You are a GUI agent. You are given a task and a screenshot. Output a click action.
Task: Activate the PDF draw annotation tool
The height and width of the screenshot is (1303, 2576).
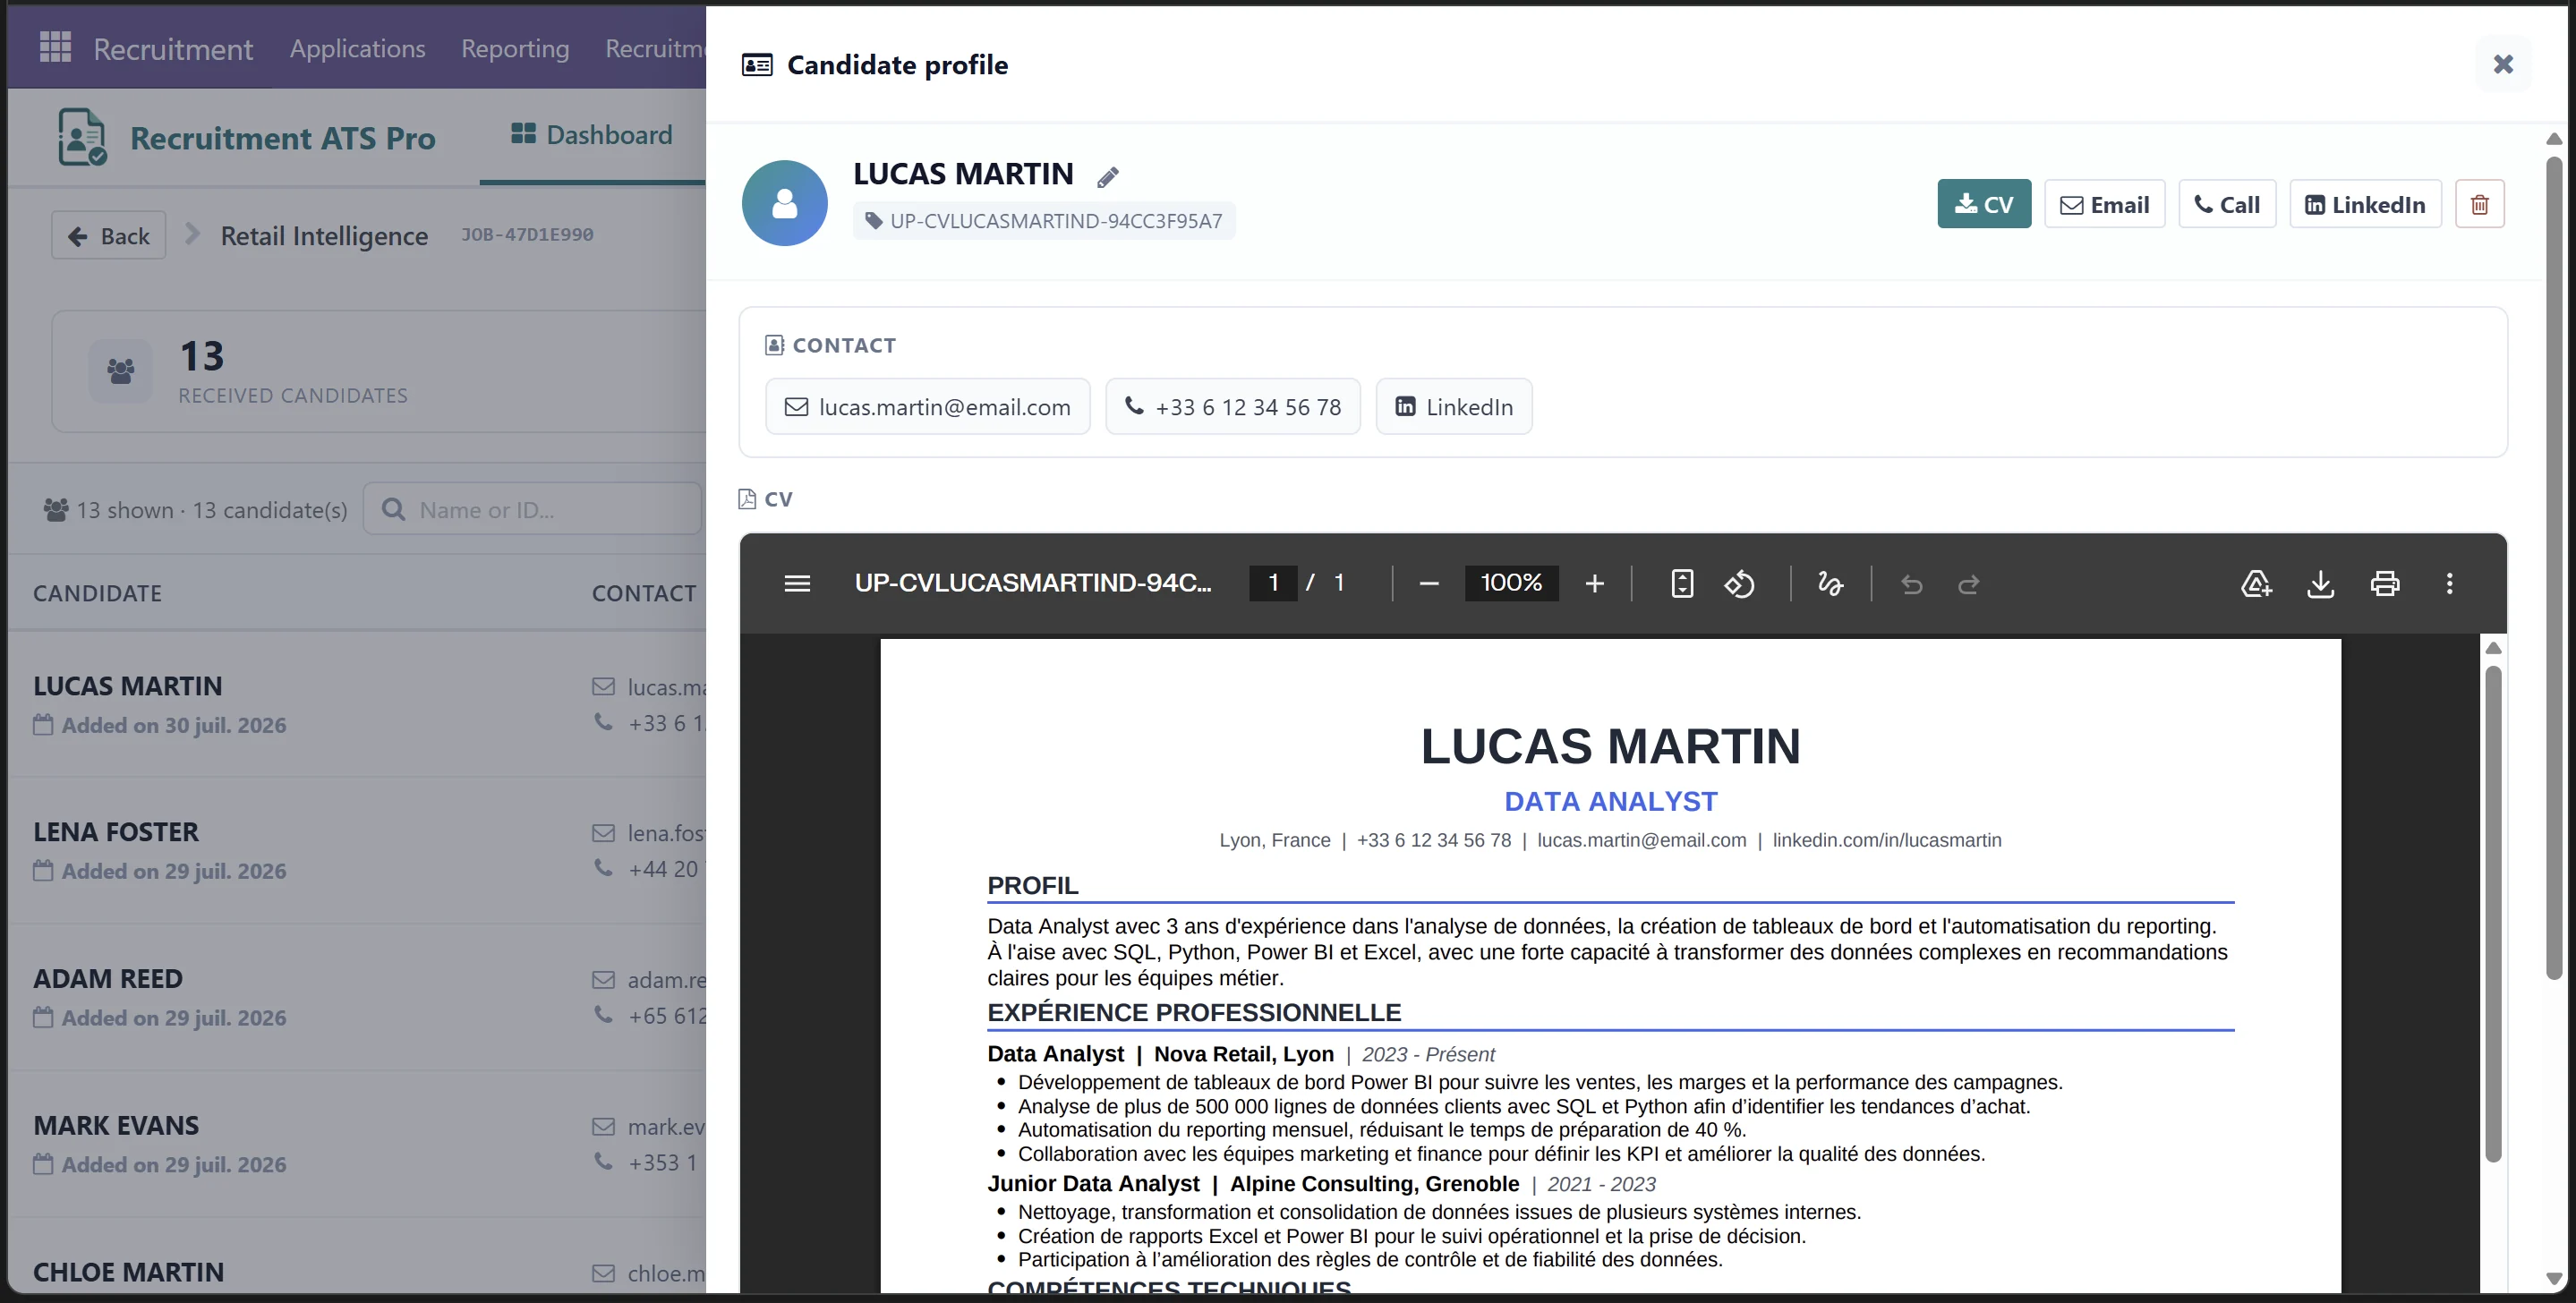point(1830,583)
